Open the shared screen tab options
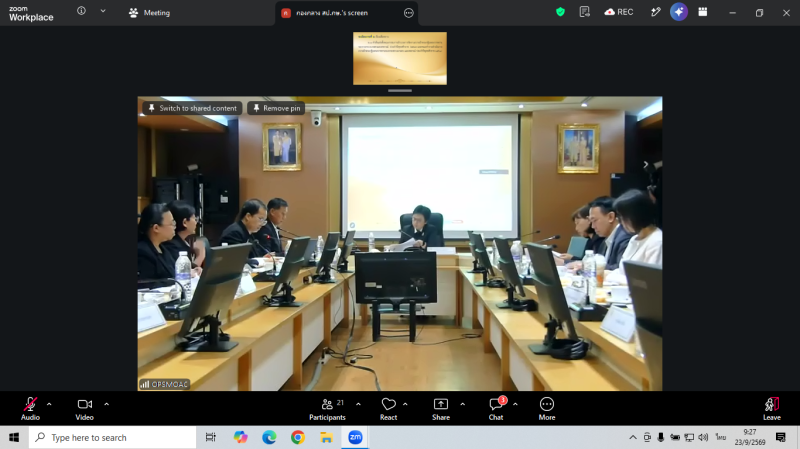 click(x=409, y=13)
